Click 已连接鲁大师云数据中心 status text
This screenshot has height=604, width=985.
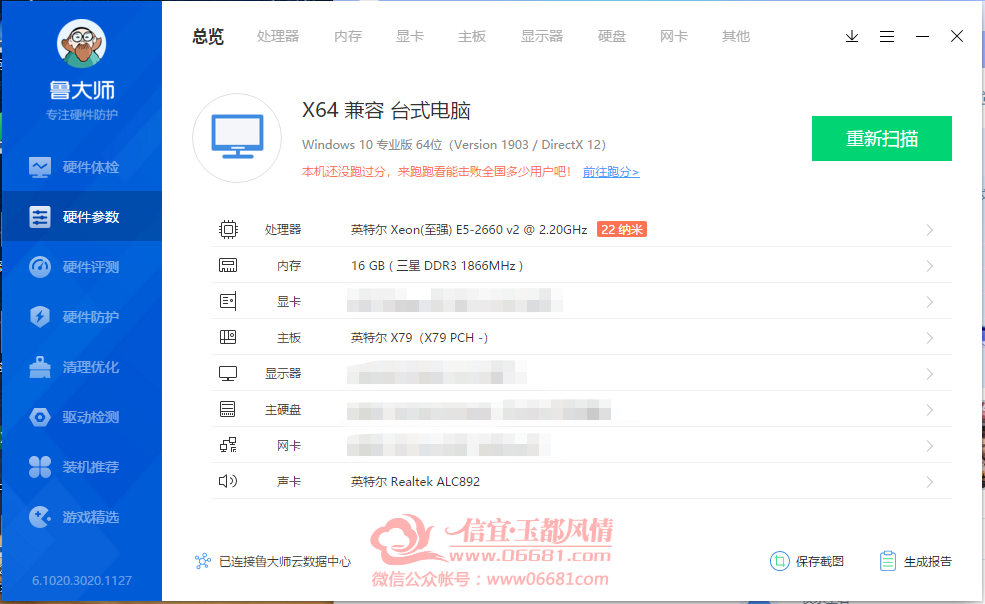(x=285, y=561)
